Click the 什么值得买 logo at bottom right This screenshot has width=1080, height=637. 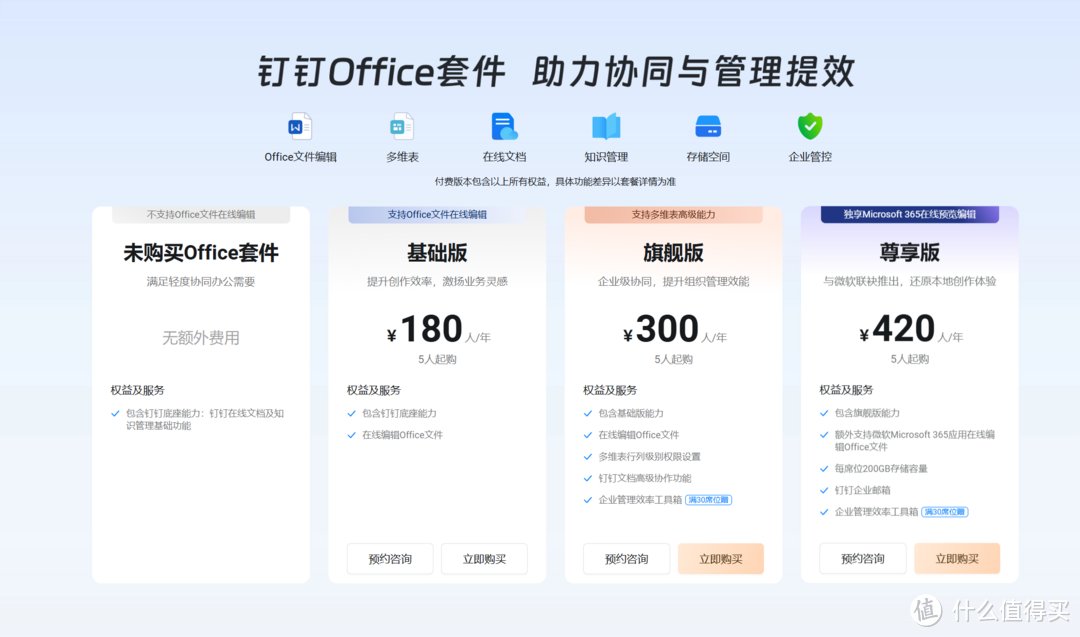click(990, 610)
